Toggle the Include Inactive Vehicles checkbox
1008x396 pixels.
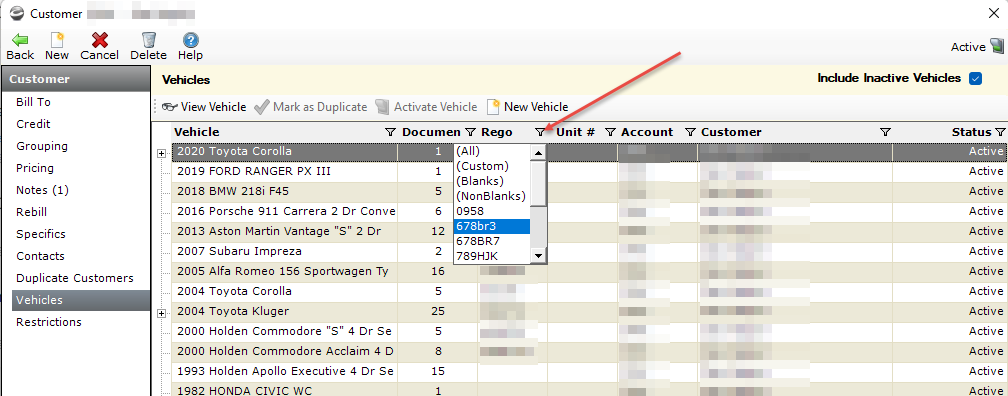976,78
